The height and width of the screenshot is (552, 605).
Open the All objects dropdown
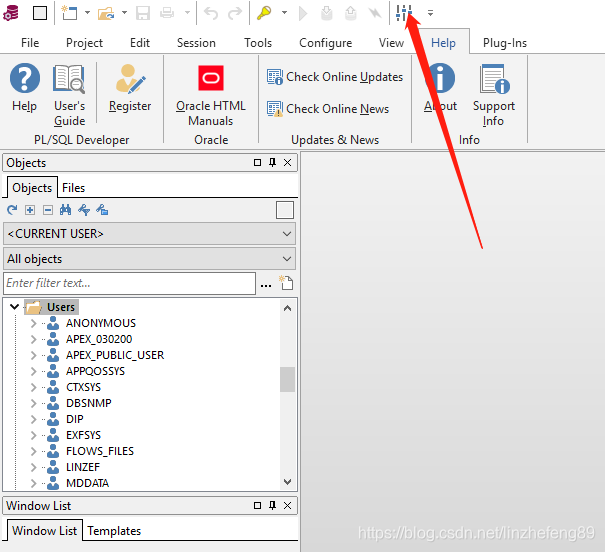(x=149, y=259)
